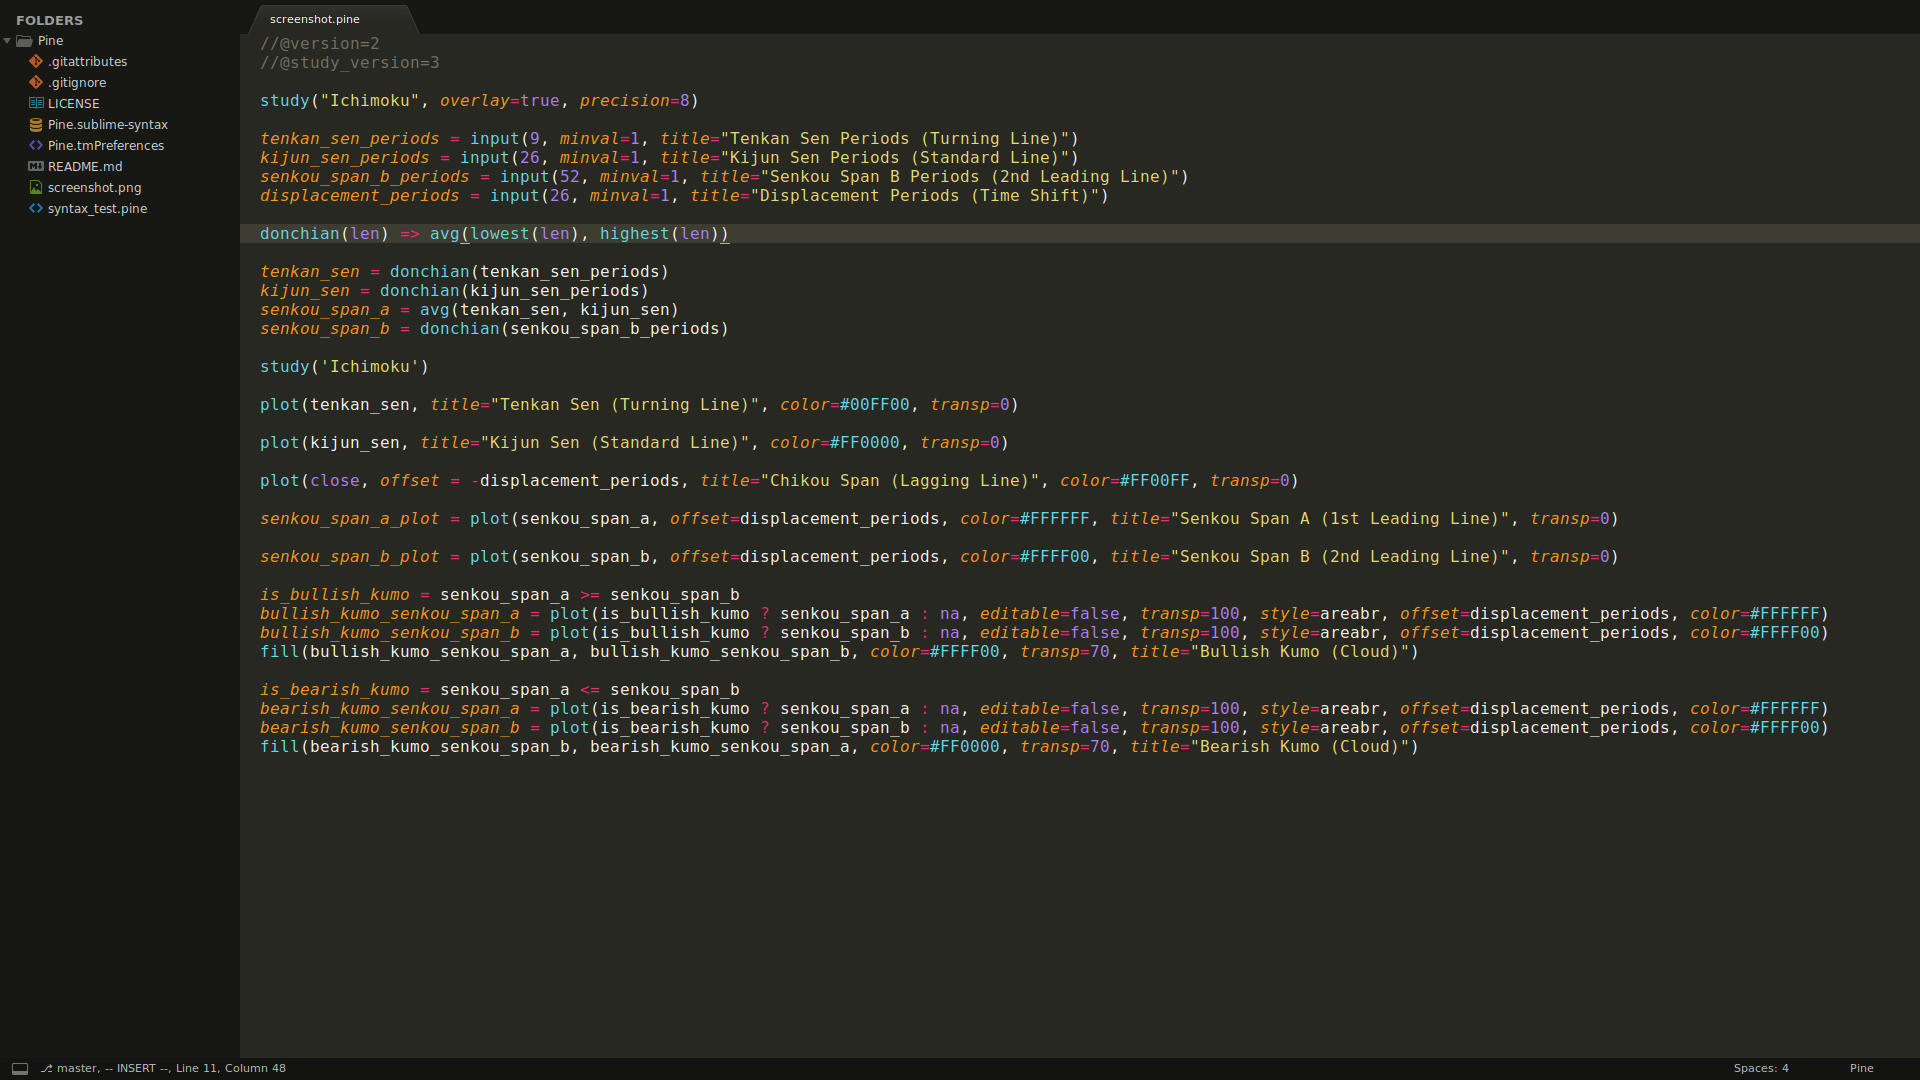Open the Pine syntax selector in status bar
1920x1080 pixels.
point(1861,1068)
